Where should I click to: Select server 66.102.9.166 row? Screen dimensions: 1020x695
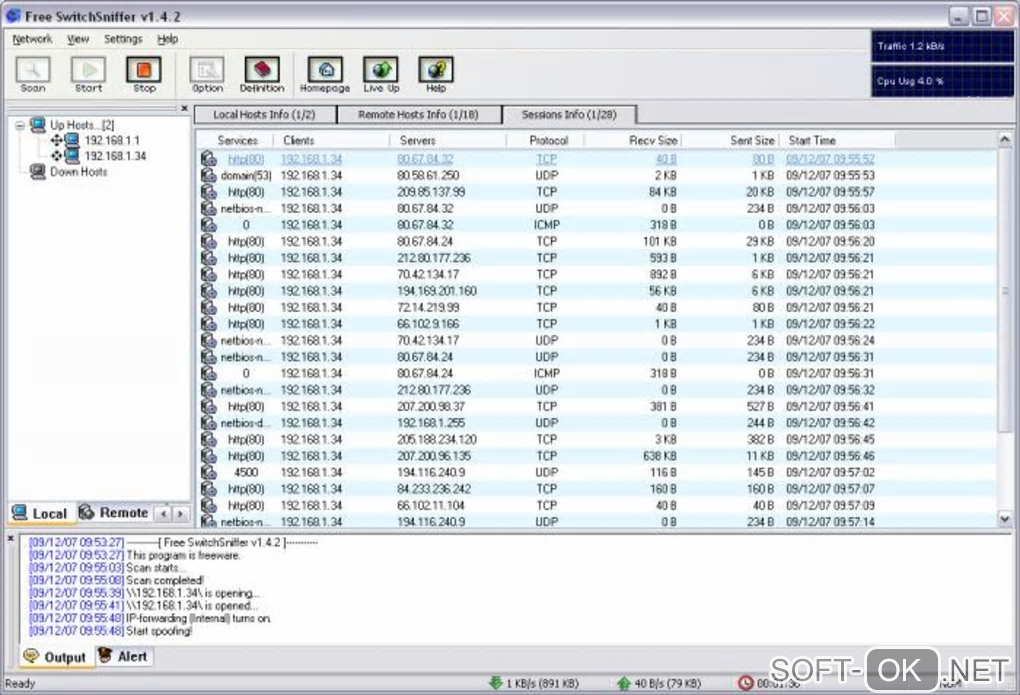[x=428, y=324]
